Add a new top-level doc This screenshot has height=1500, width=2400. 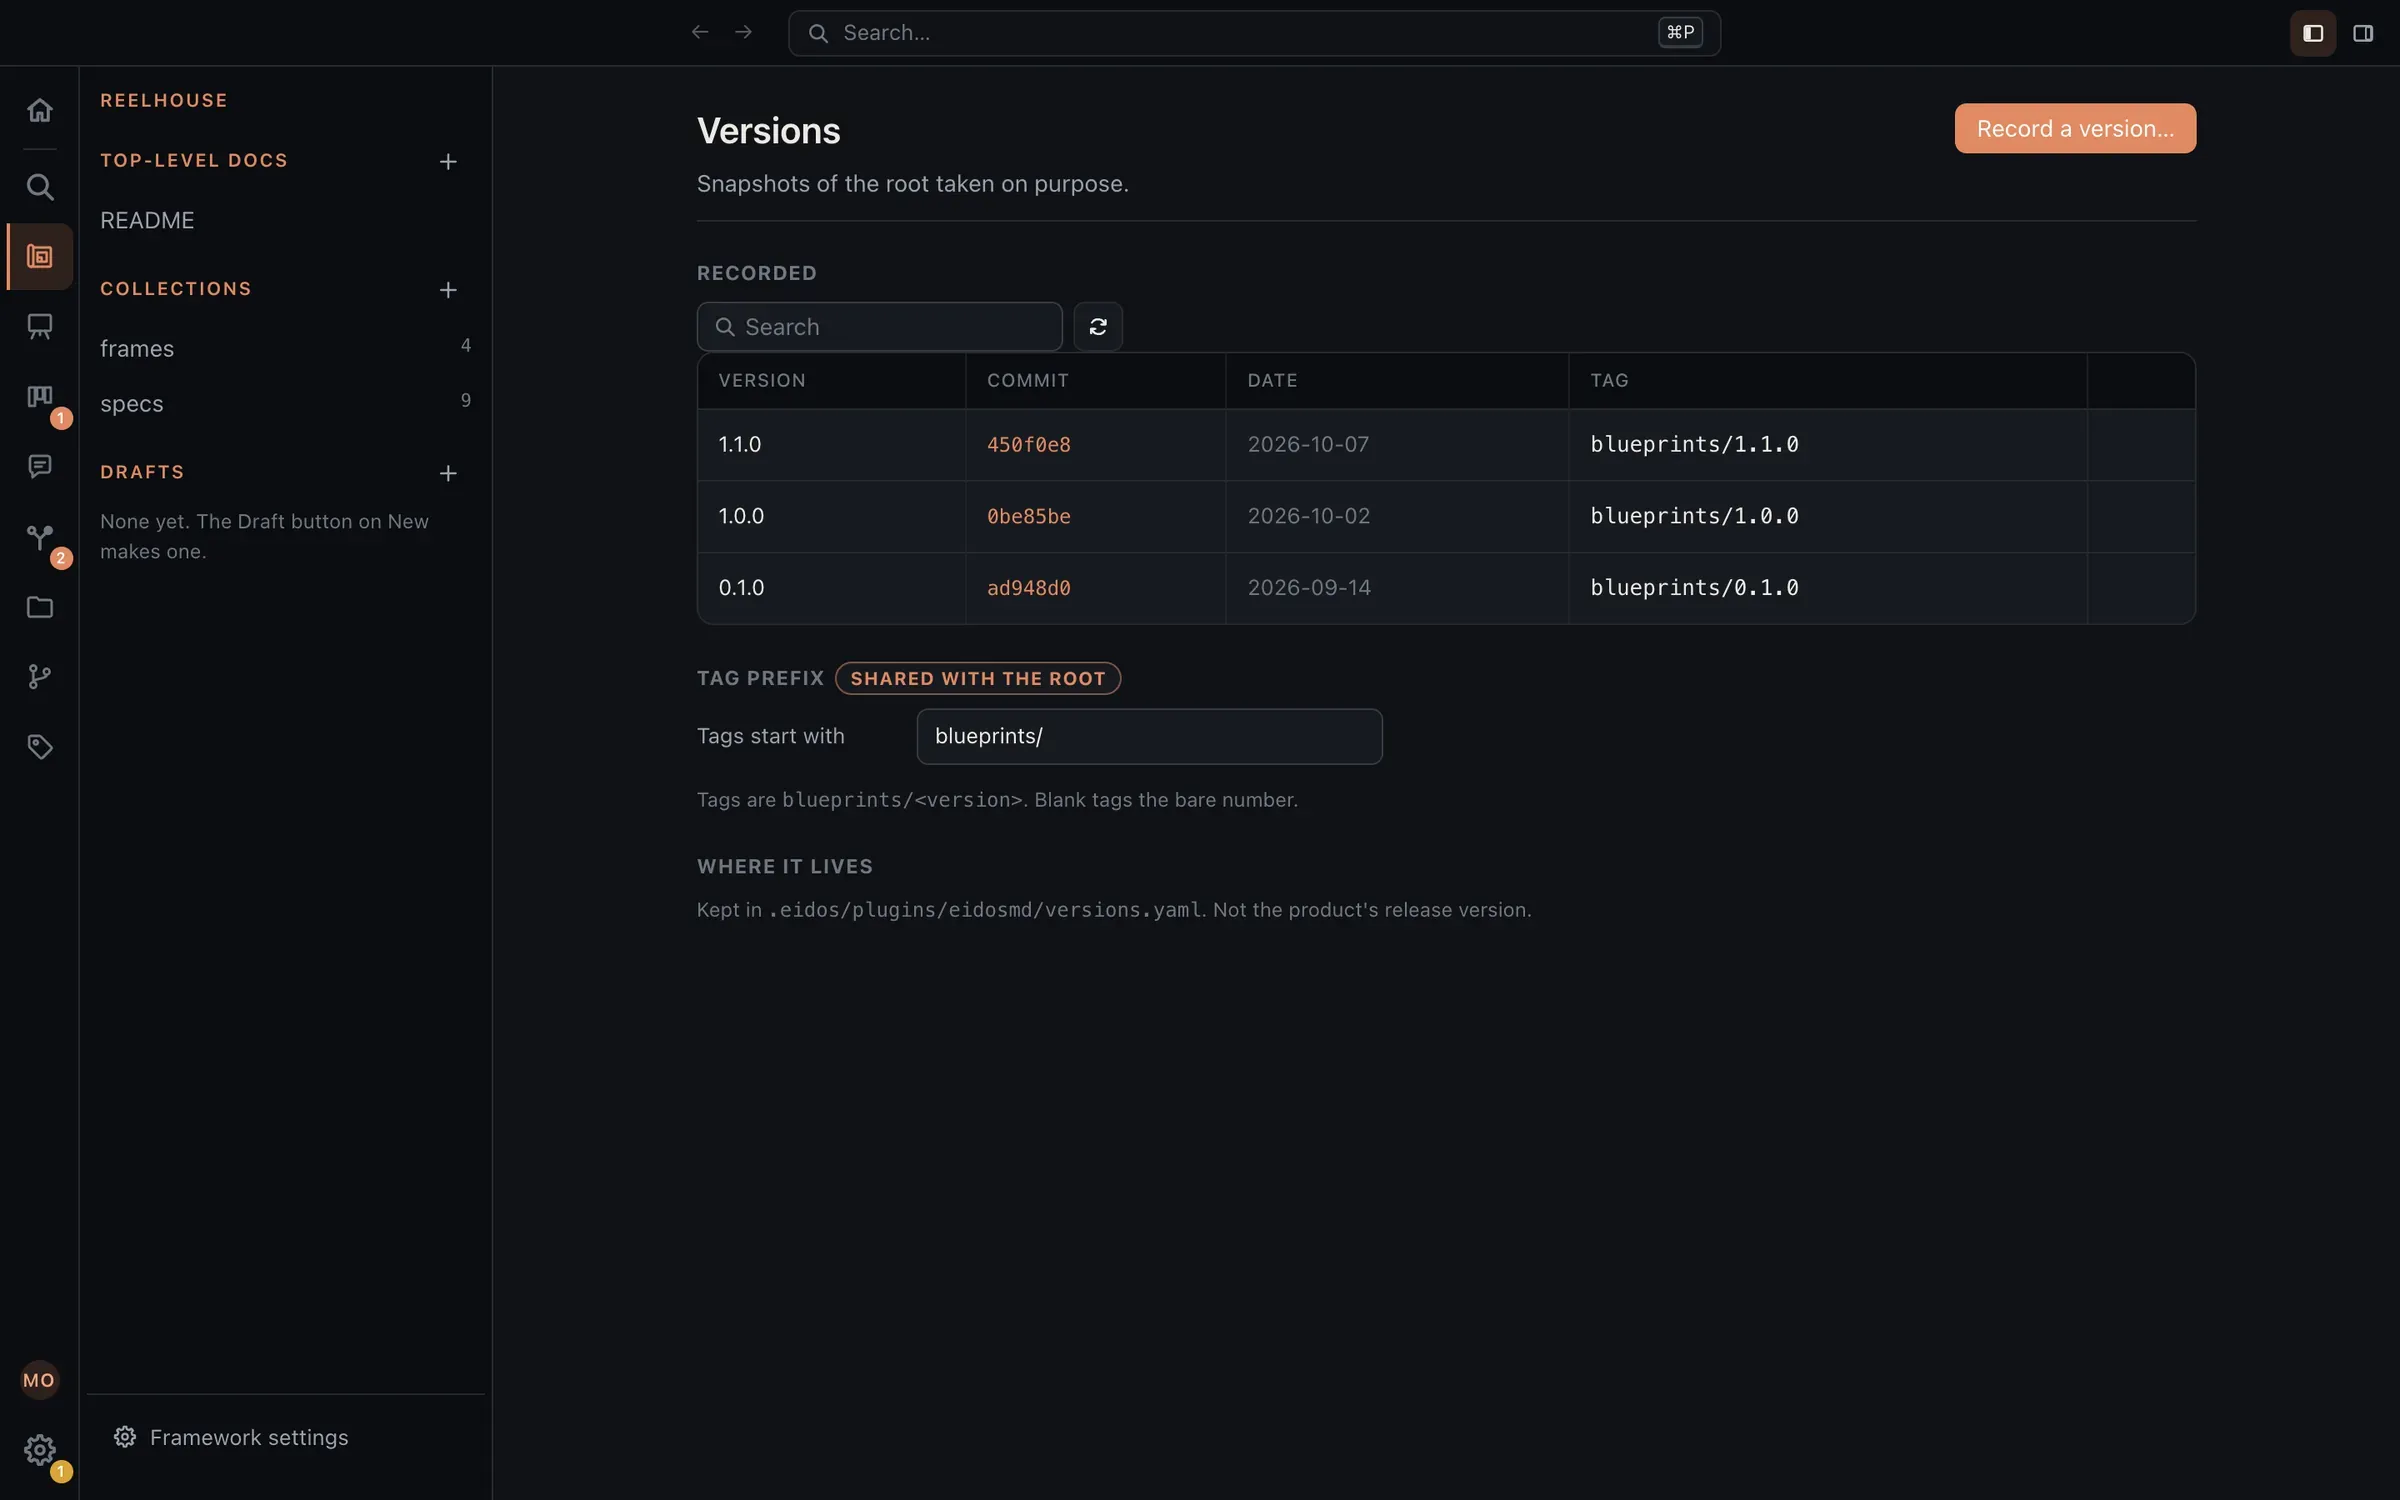(448, 161)
